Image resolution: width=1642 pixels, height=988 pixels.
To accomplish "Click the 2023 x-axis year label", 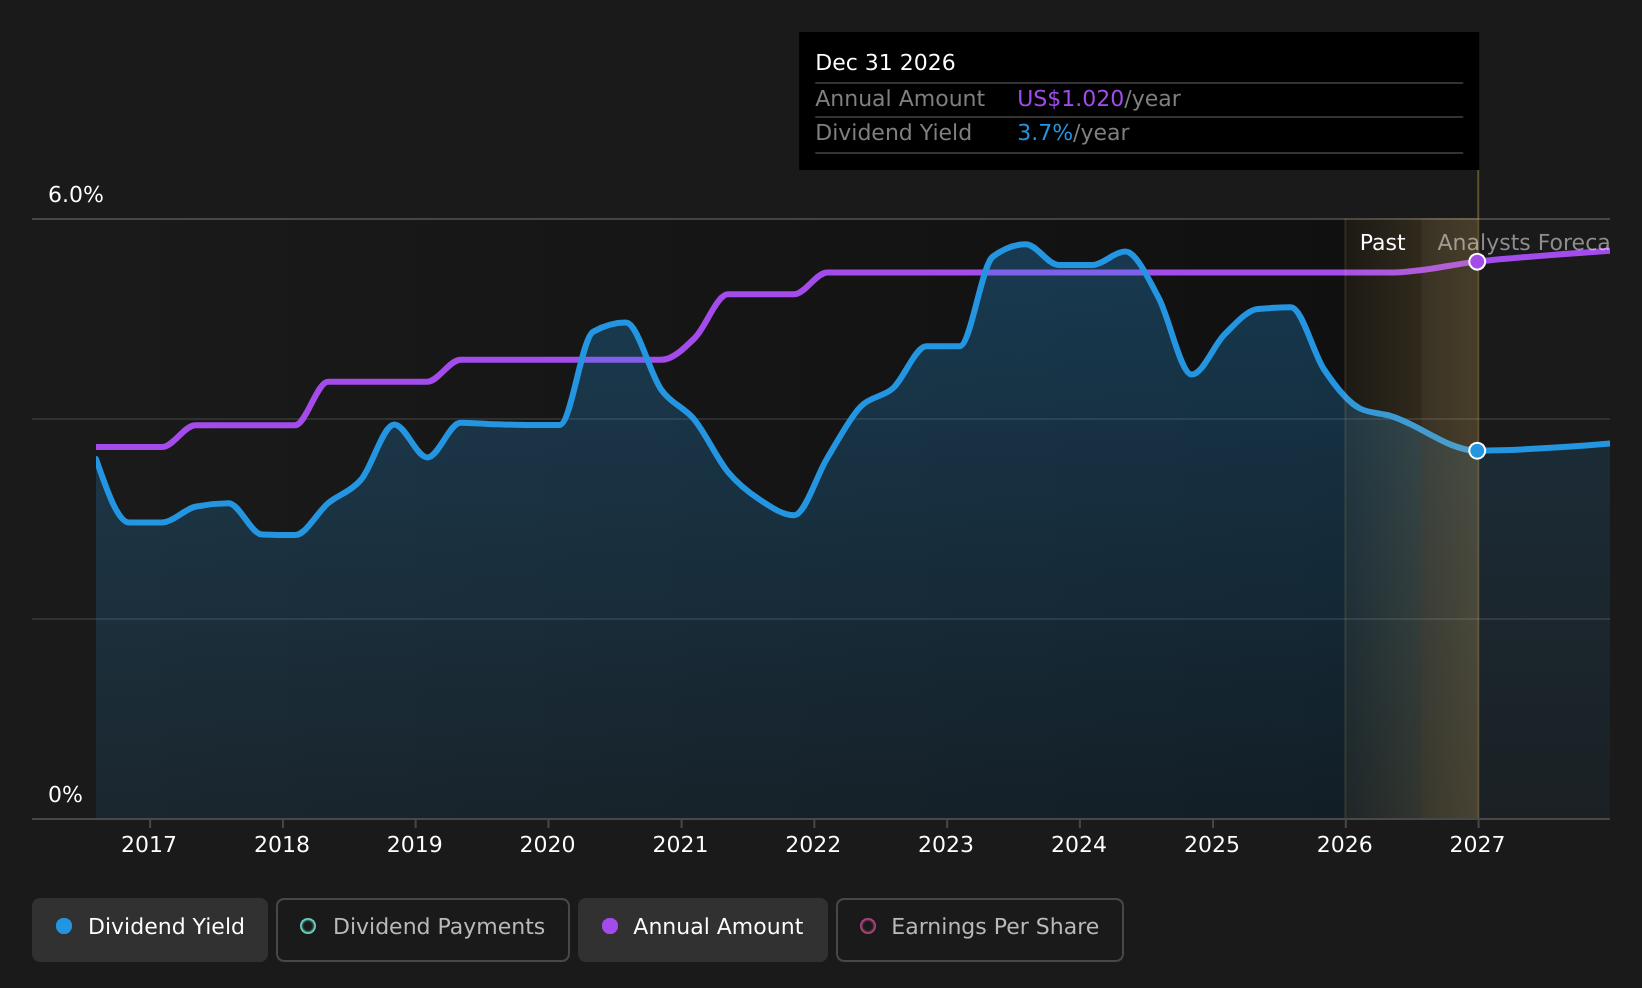I will coord(946,845).
